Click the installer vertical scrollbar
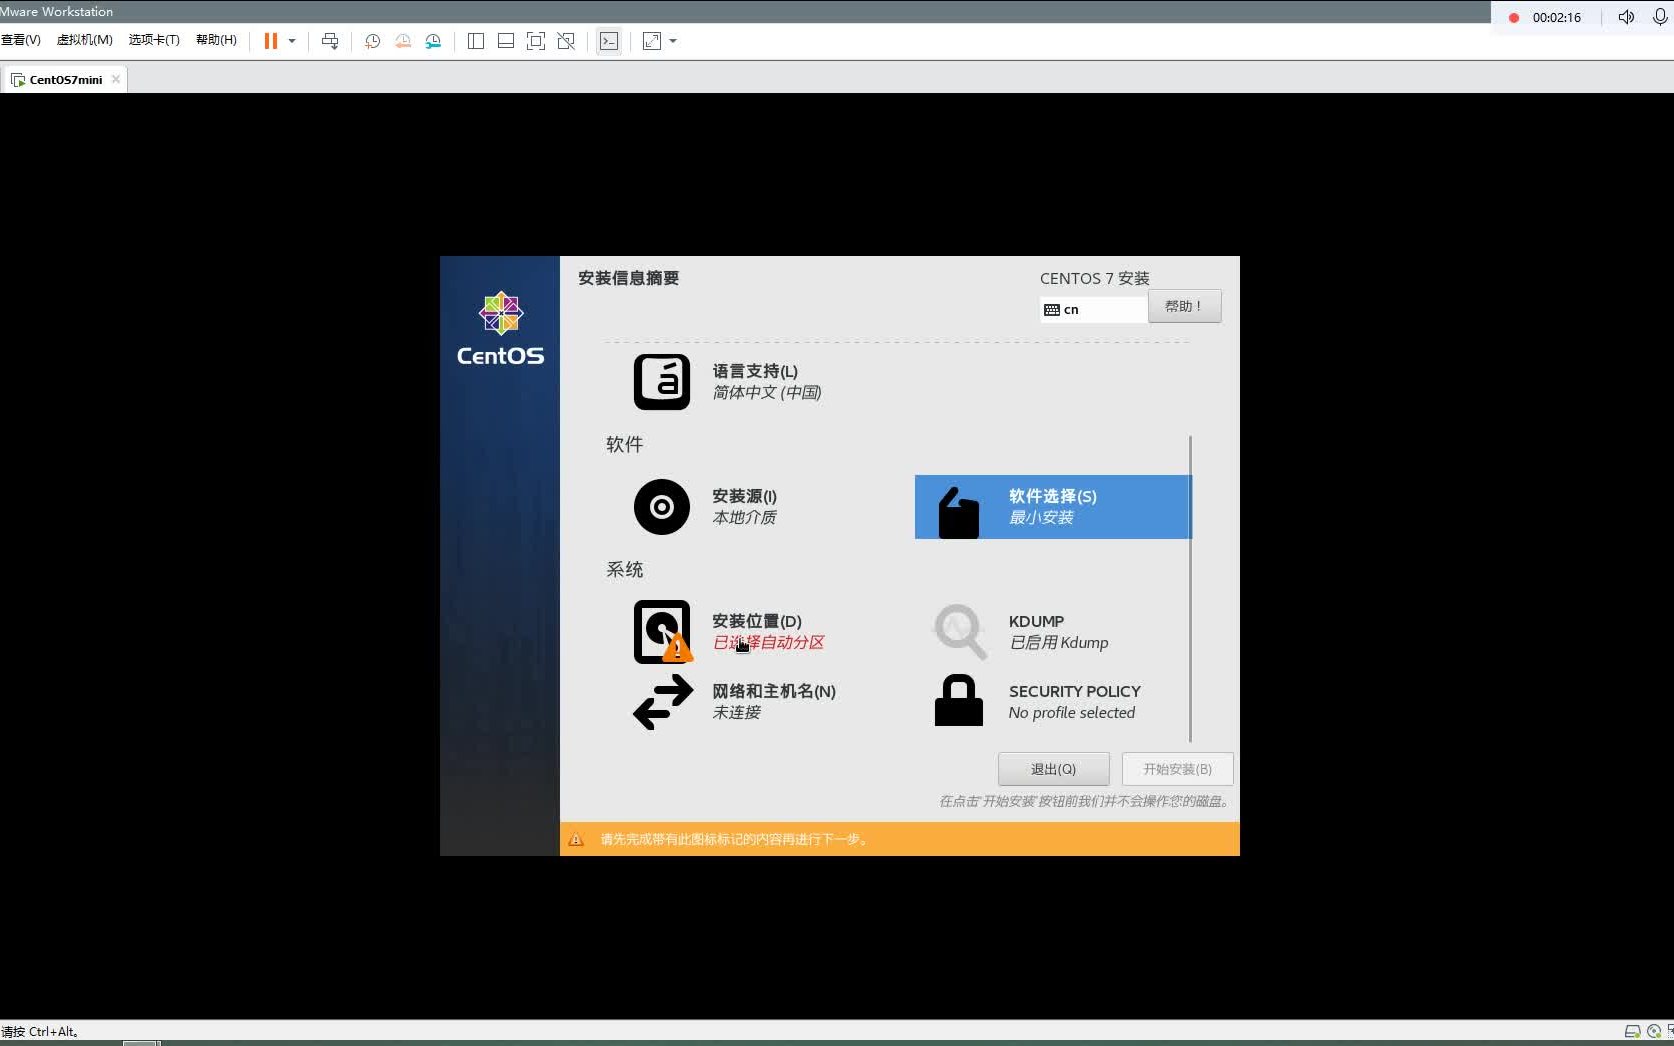1674x1046 pixels. coord(1190,588)
